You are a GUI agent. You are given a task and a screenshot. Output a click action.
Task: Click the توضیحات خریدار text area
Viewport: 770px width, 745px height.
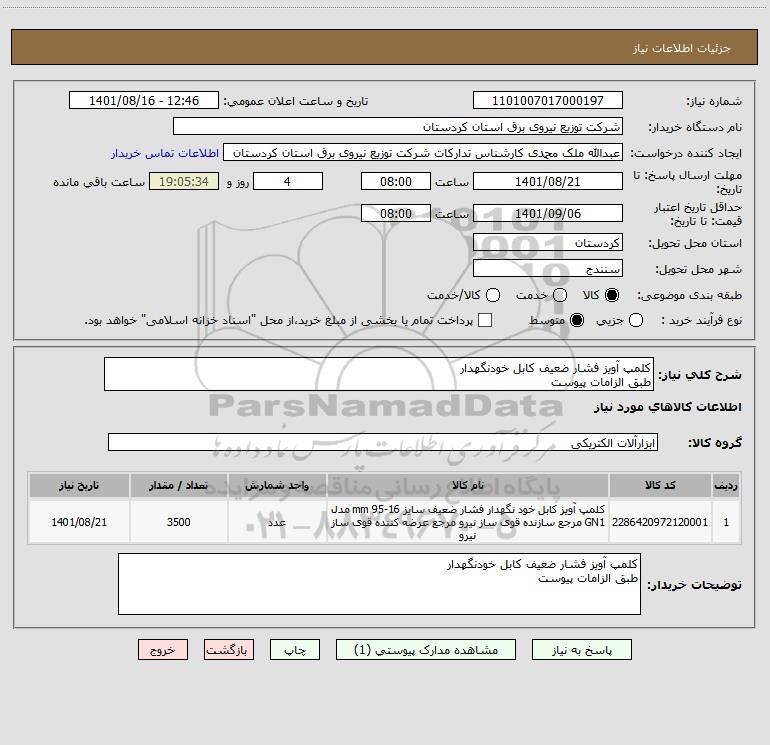[379, 584]
